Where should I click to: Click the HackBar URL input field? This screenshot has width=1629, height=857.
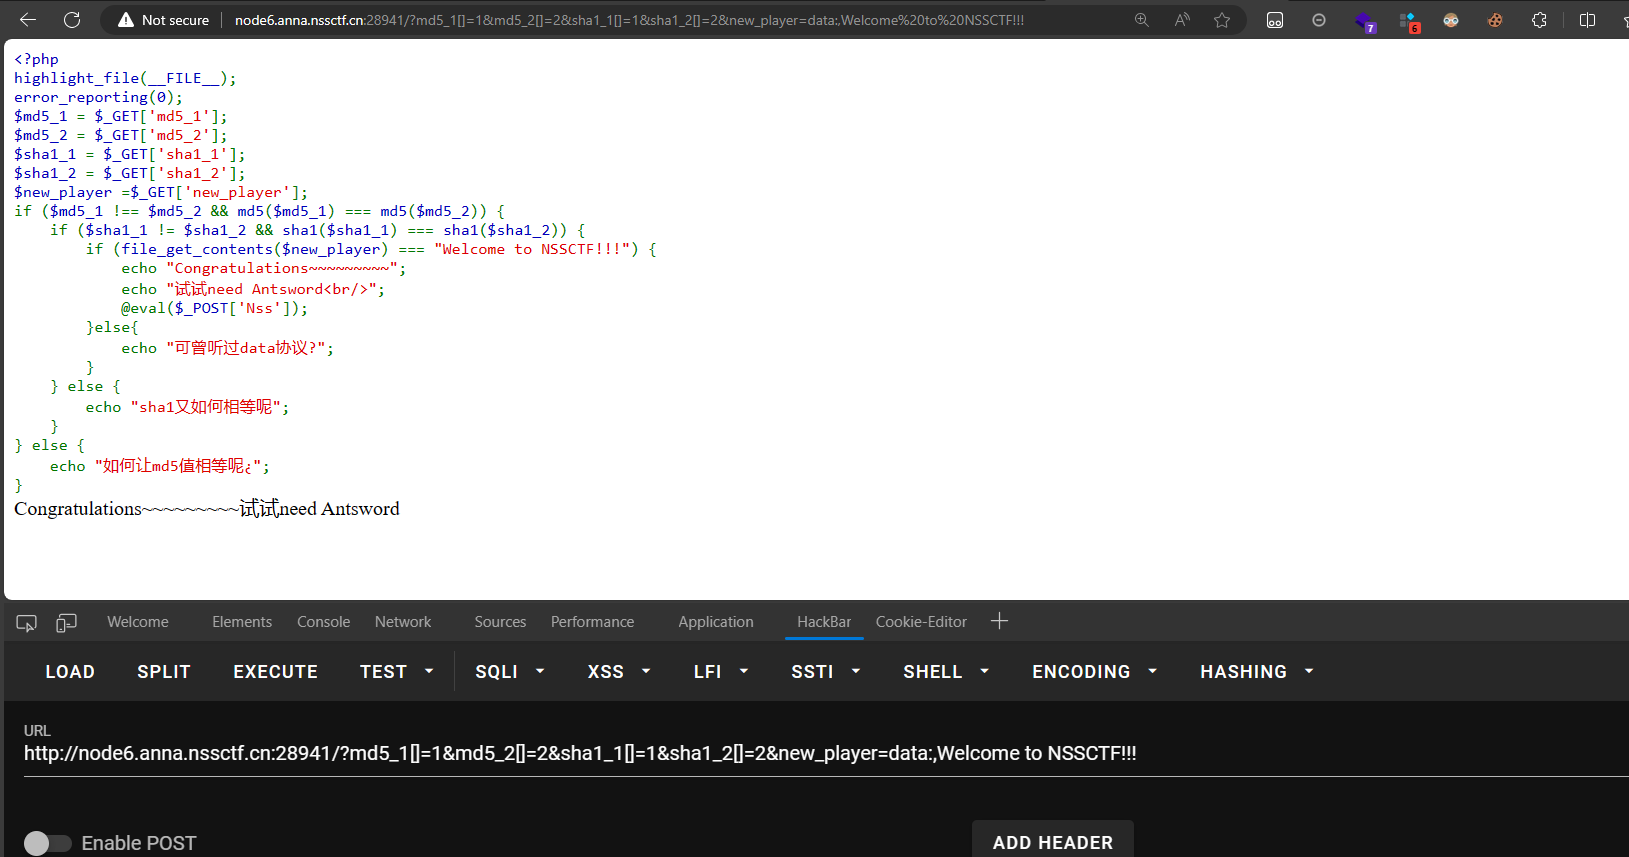(x=826, y=754)
